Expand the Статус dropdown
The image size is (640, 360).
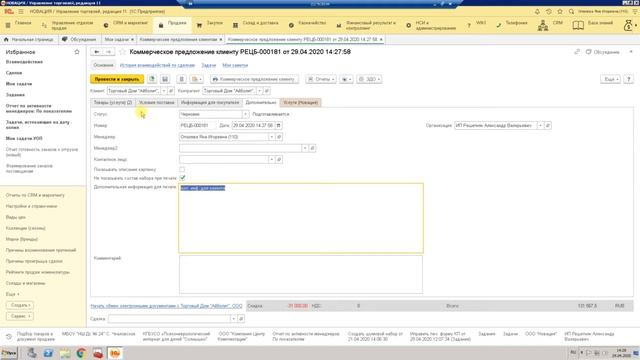point(245,114)
